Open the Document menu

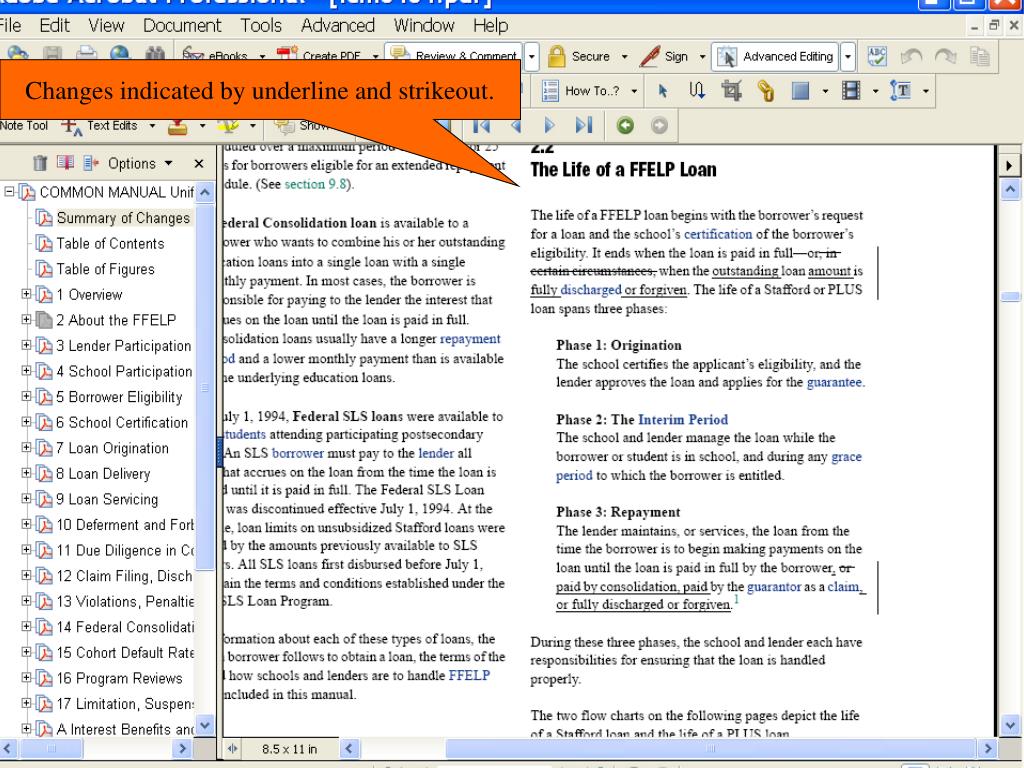click(x=182, y=25)
